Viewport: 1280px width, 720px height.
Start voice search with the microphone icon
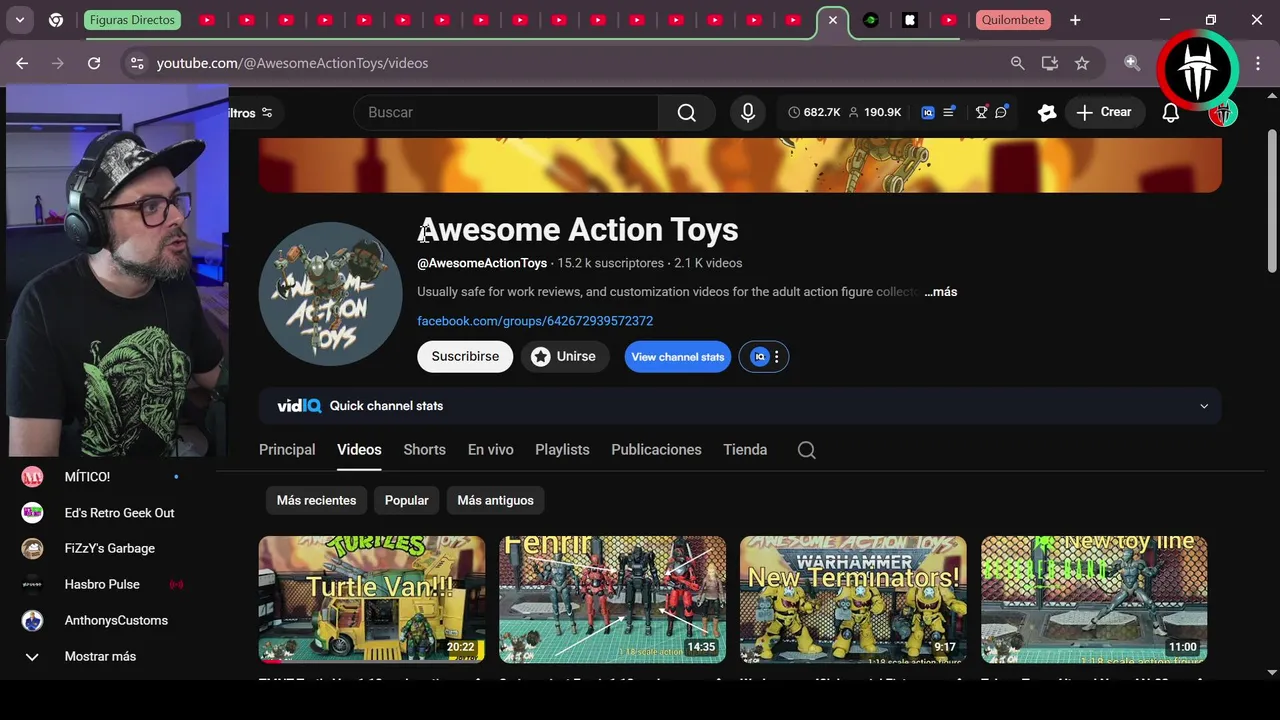coord(748,113)
